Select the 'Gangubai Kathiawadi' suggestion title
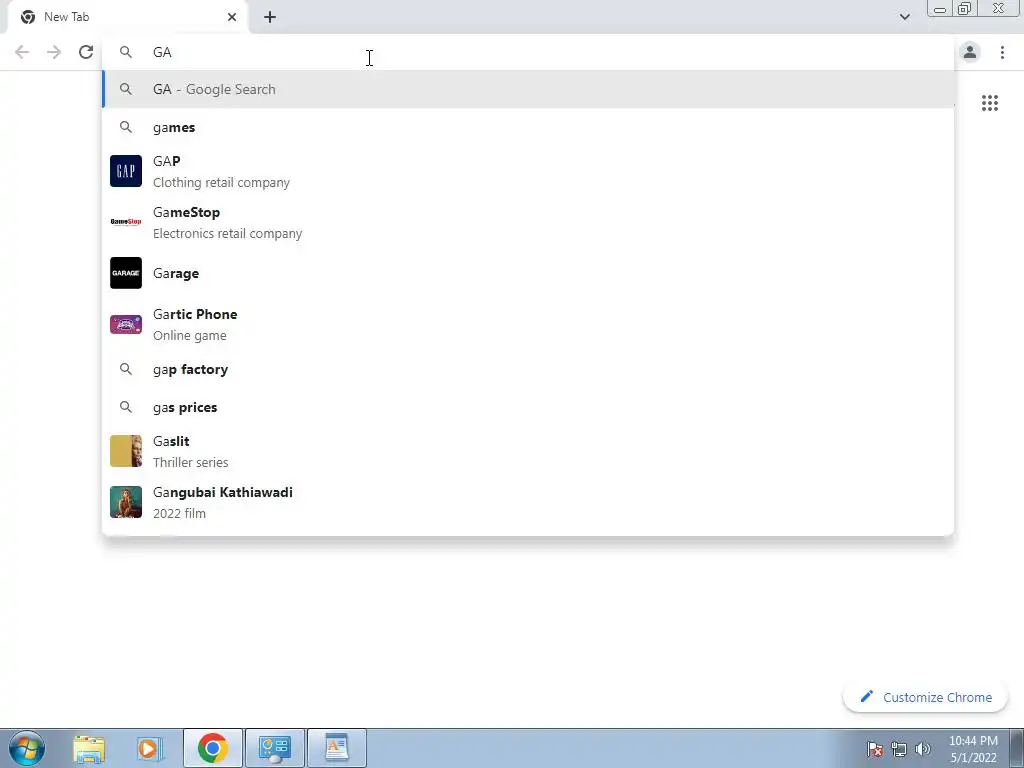Screen dimensions: 1024x768 tap(223, 492)
